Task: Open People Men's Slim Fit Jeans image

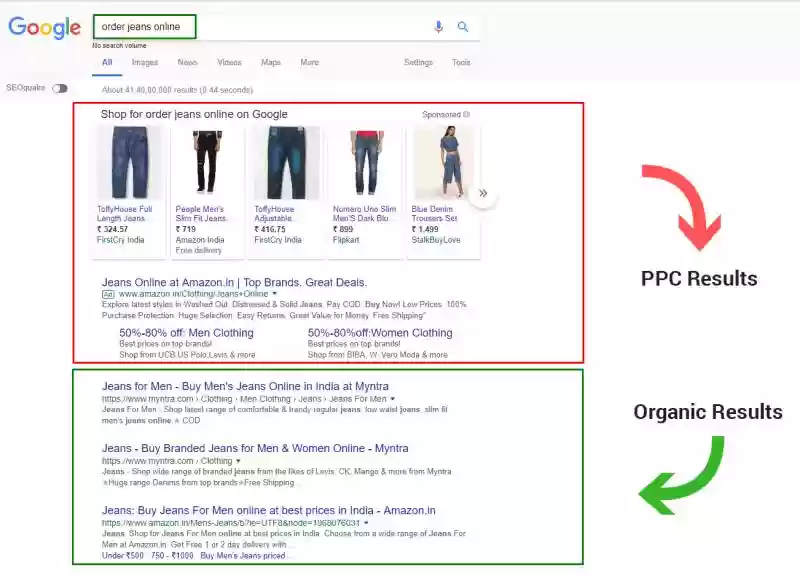Action: point(207,163)
